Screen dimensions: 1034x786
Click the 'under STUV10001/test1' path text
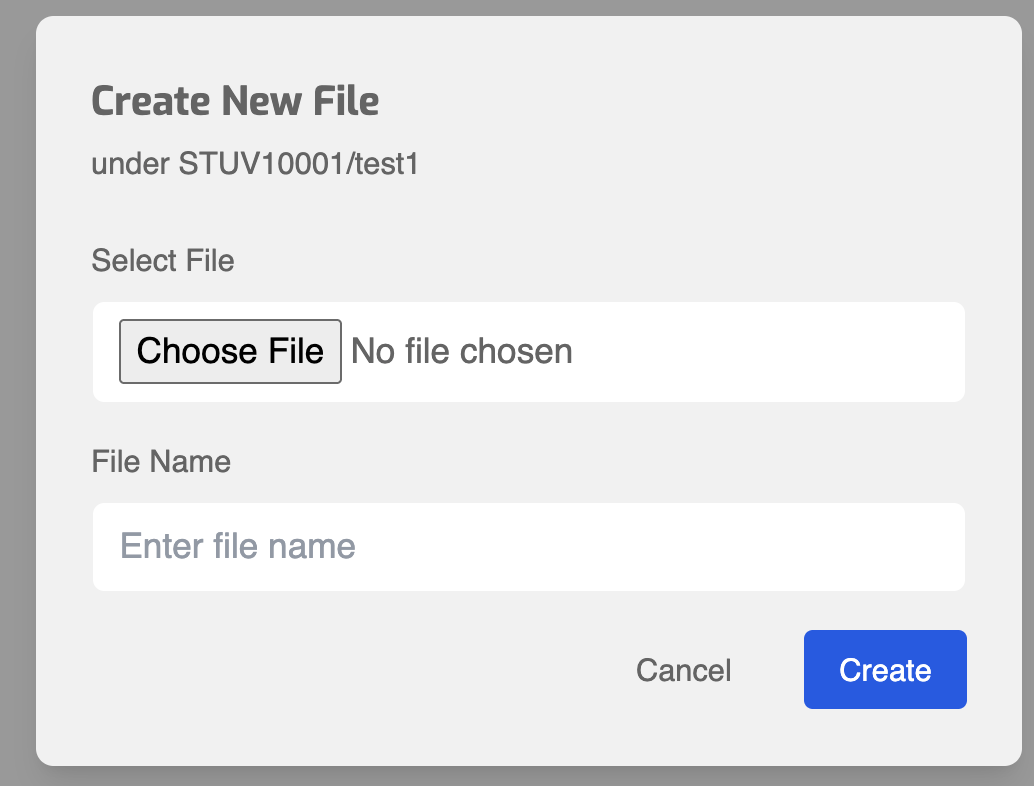coord(254,164)
